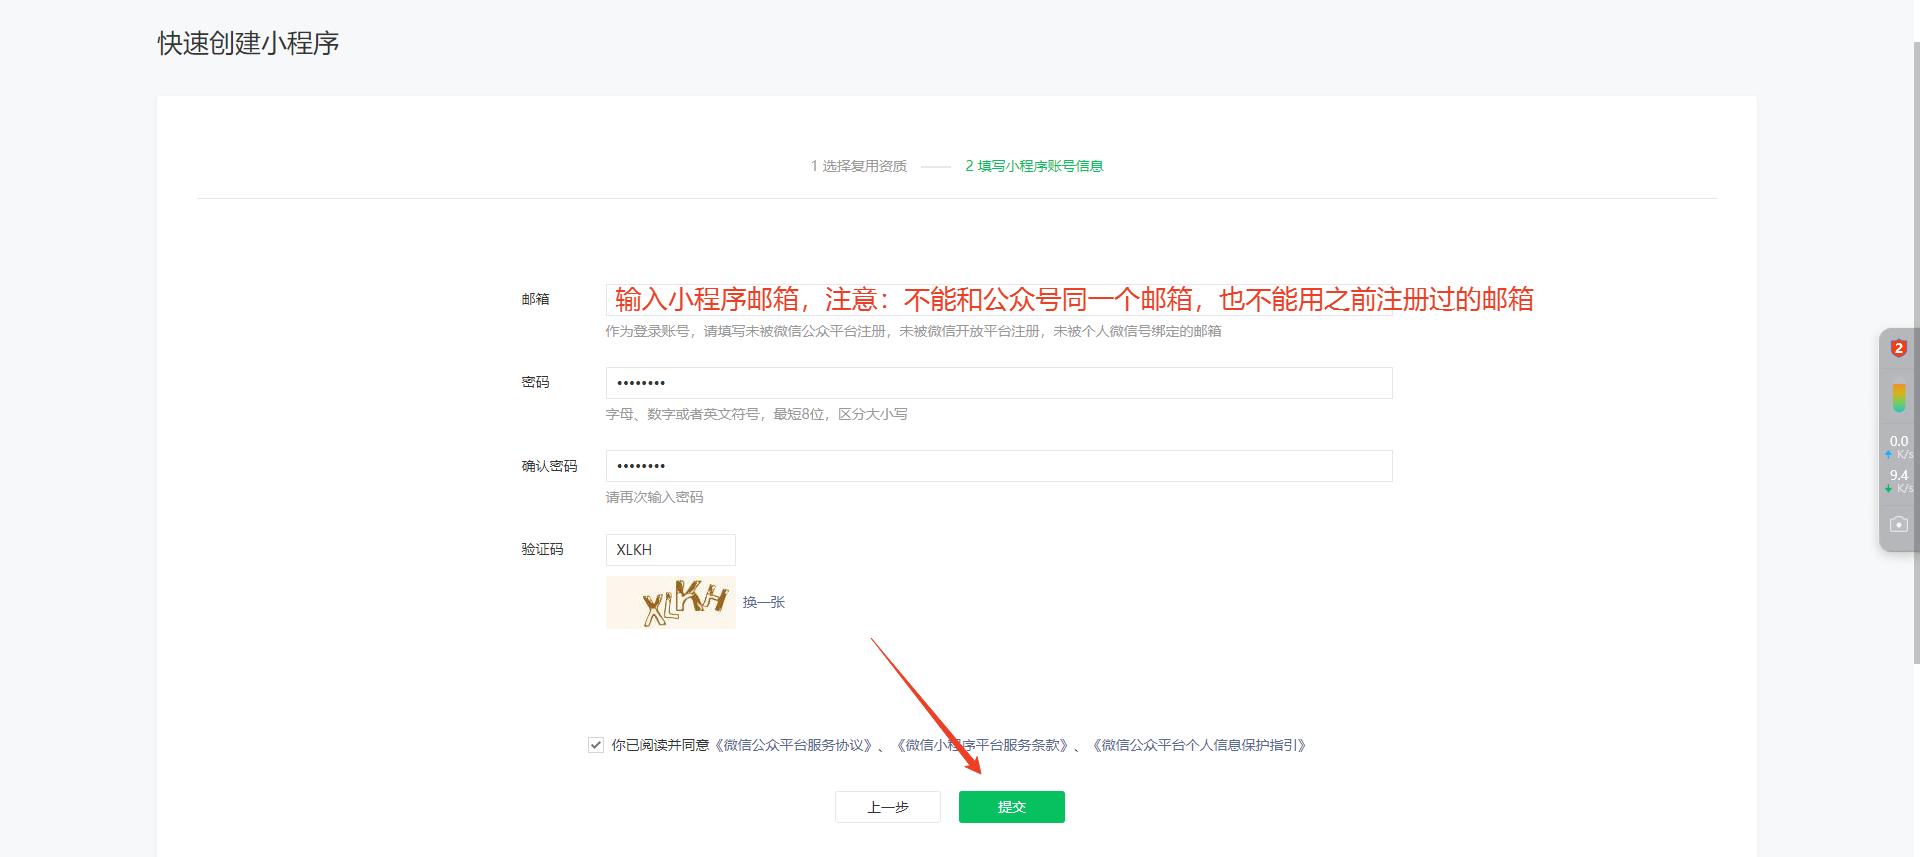1920x857 pixels.
Task: Click the 9.4 K/s download speed indicator
Action: click(1898, 481)
